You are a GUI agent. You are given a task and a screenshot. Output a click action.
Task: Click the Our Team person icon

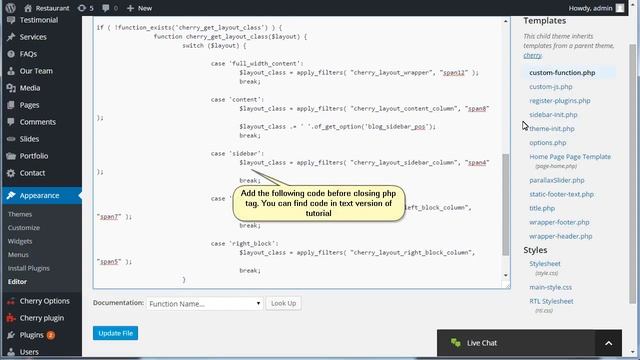(x=11, y=71)
